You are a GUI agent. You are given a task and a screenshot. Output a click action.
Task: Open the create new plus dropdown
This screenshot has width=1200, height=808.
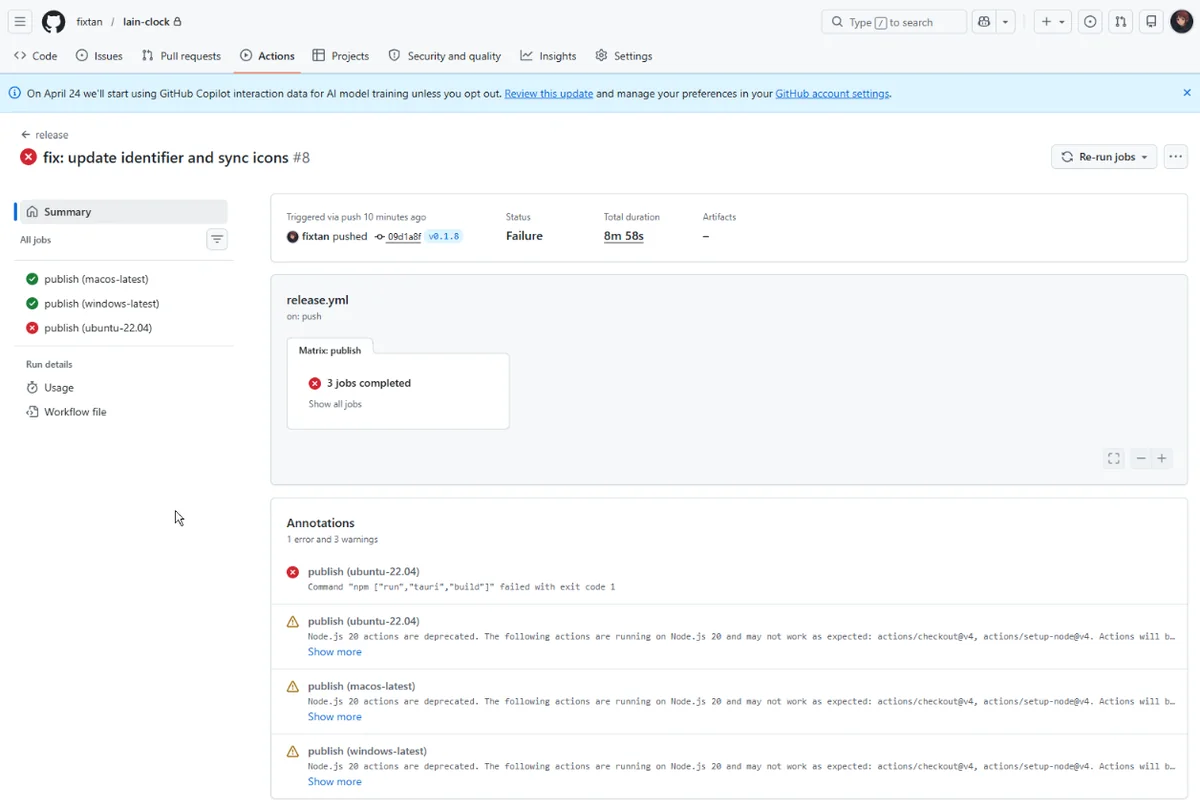[x=1052, y=22]
